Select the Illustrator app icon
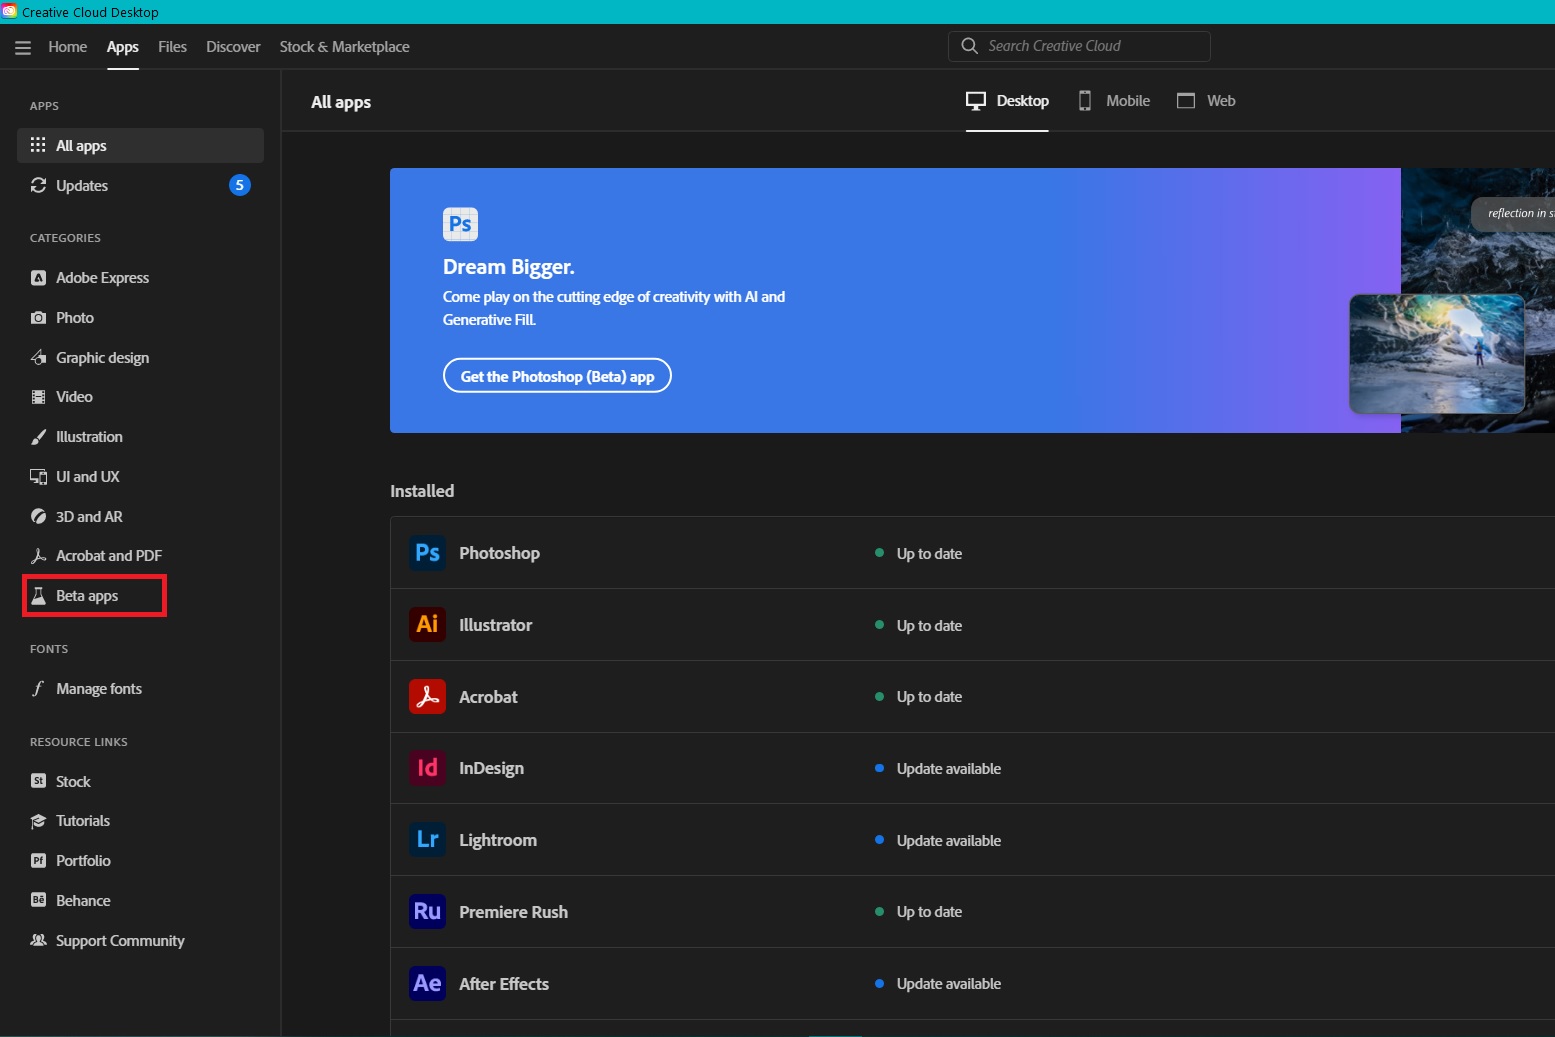Screen dimensions: 1555x1037 click(426, 624)
